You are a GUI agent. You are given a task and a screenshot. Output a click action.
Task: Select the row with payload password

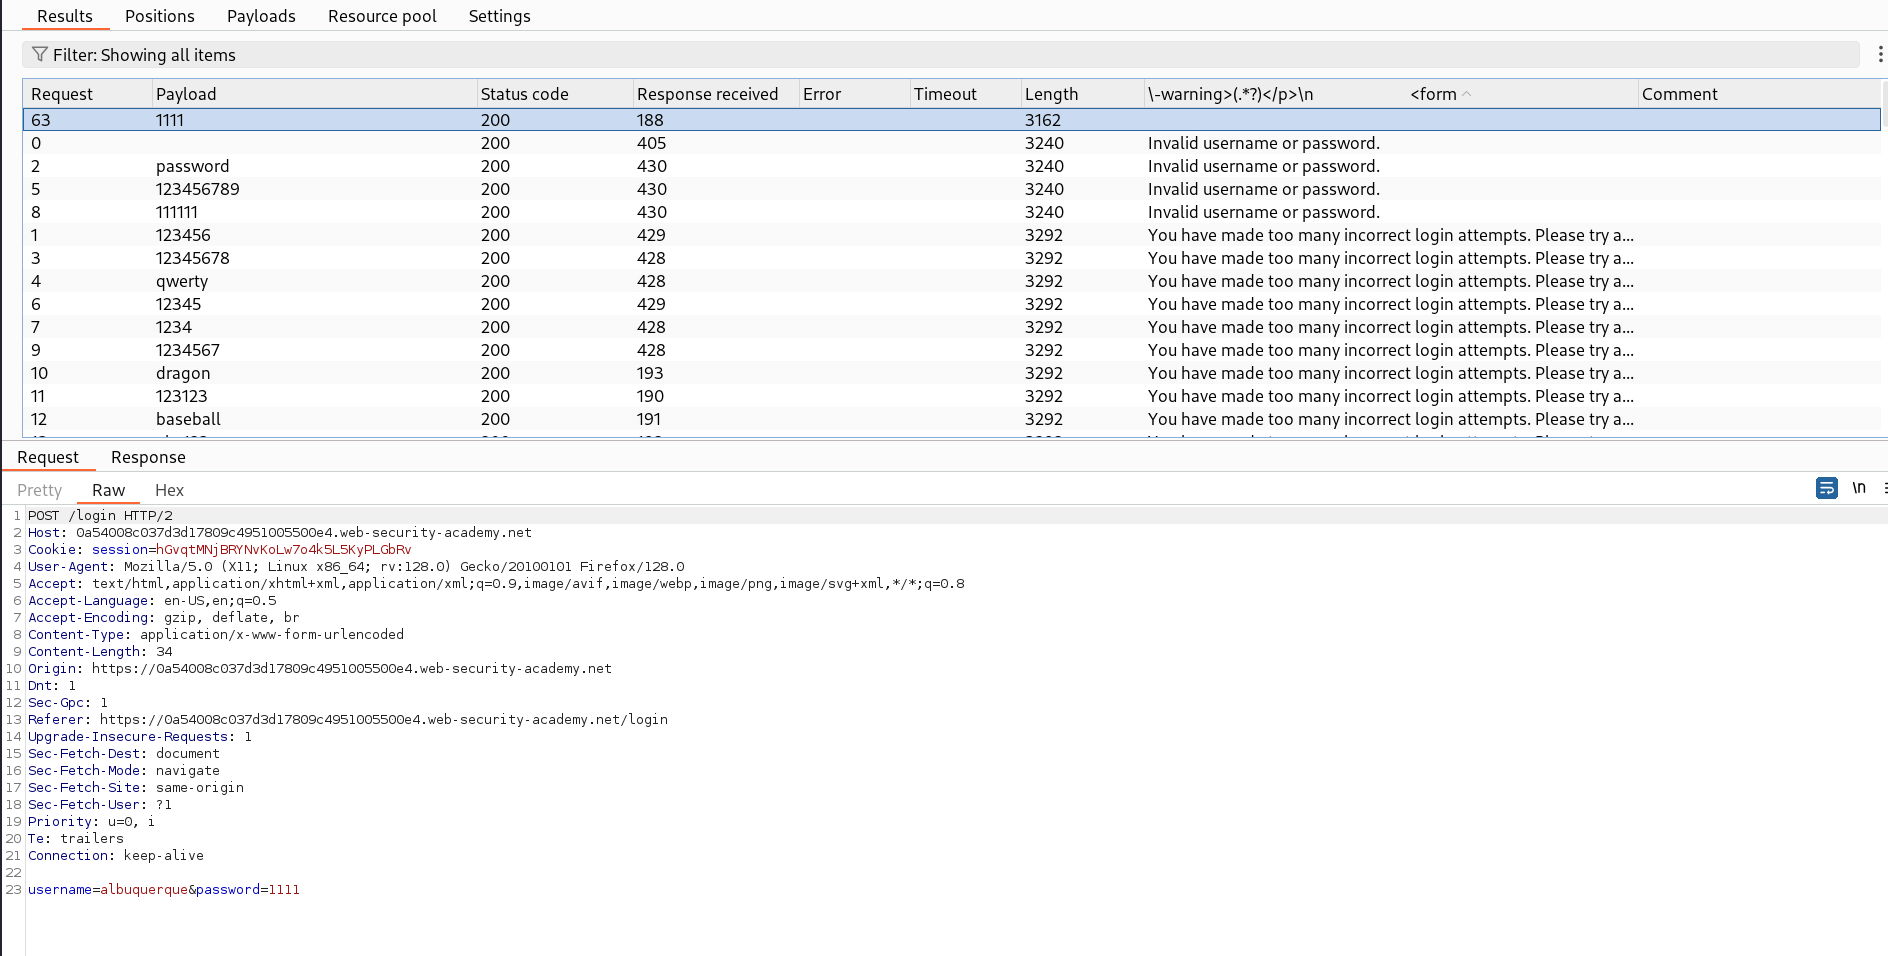point(193,166)
